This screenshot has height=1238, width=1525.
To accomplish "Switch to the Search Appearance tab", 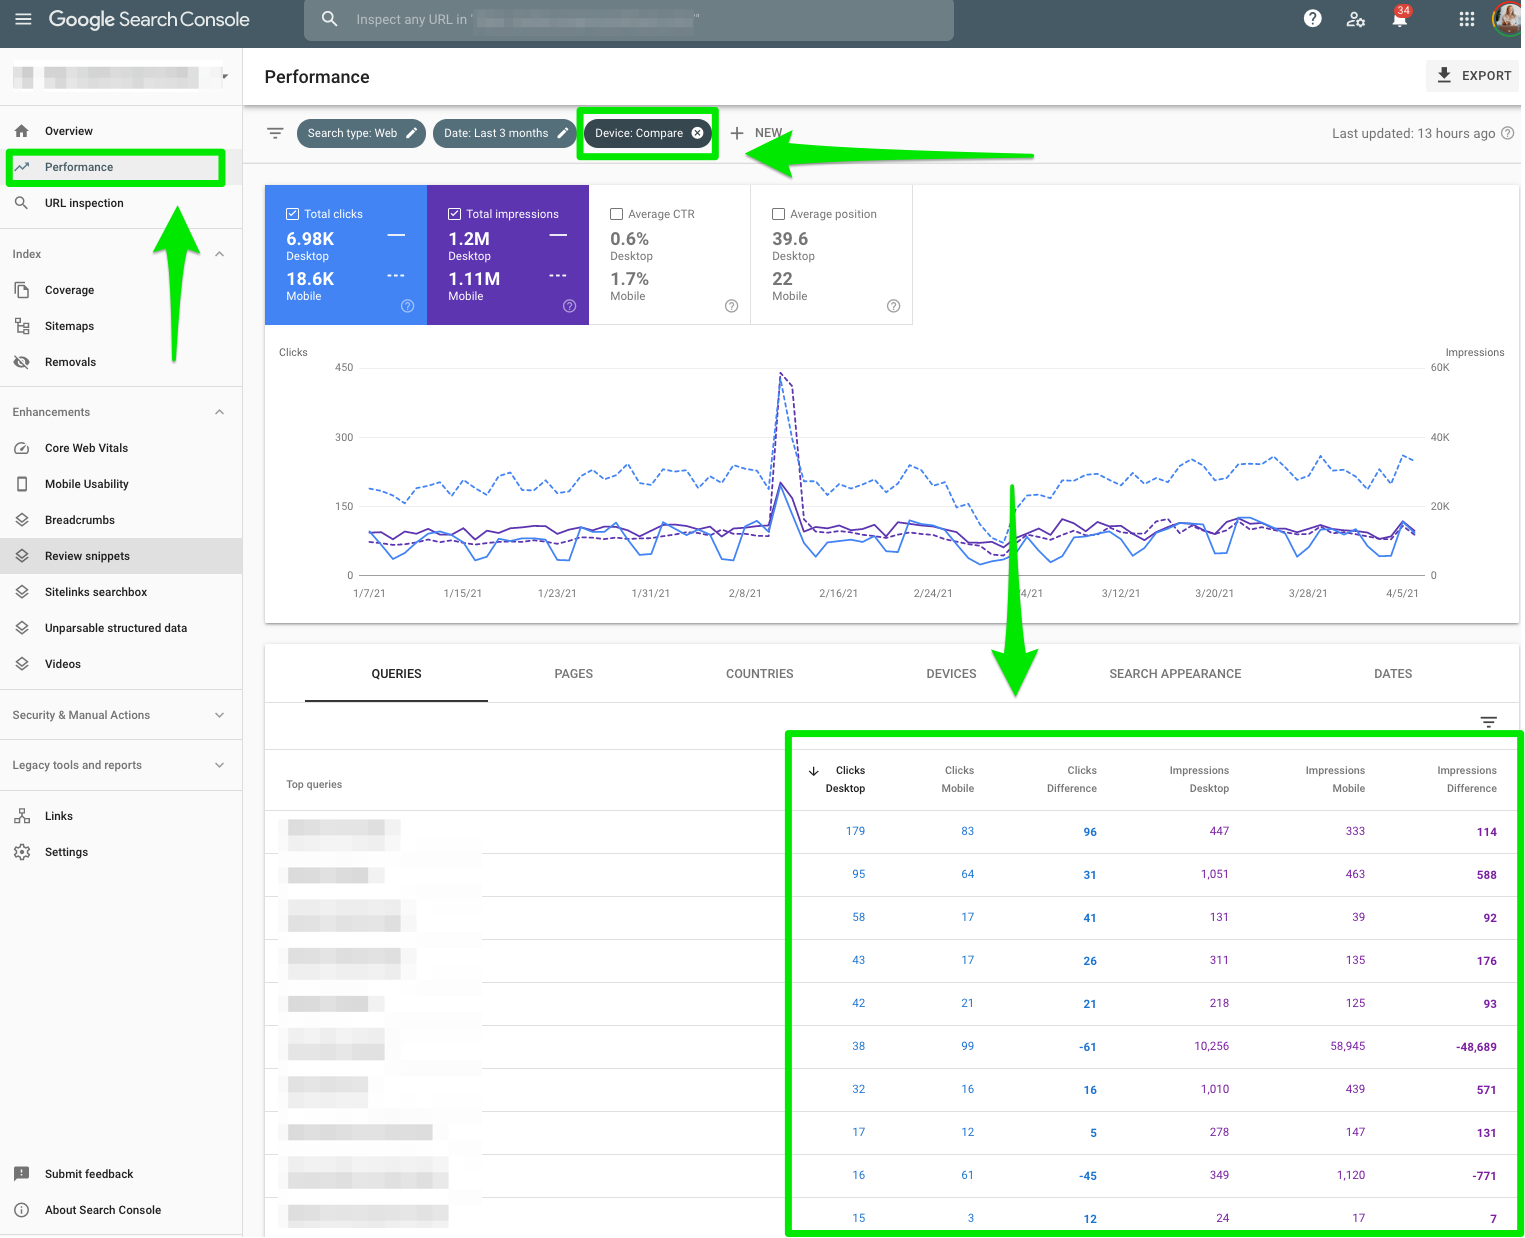I will click(x=1175, y=674).
